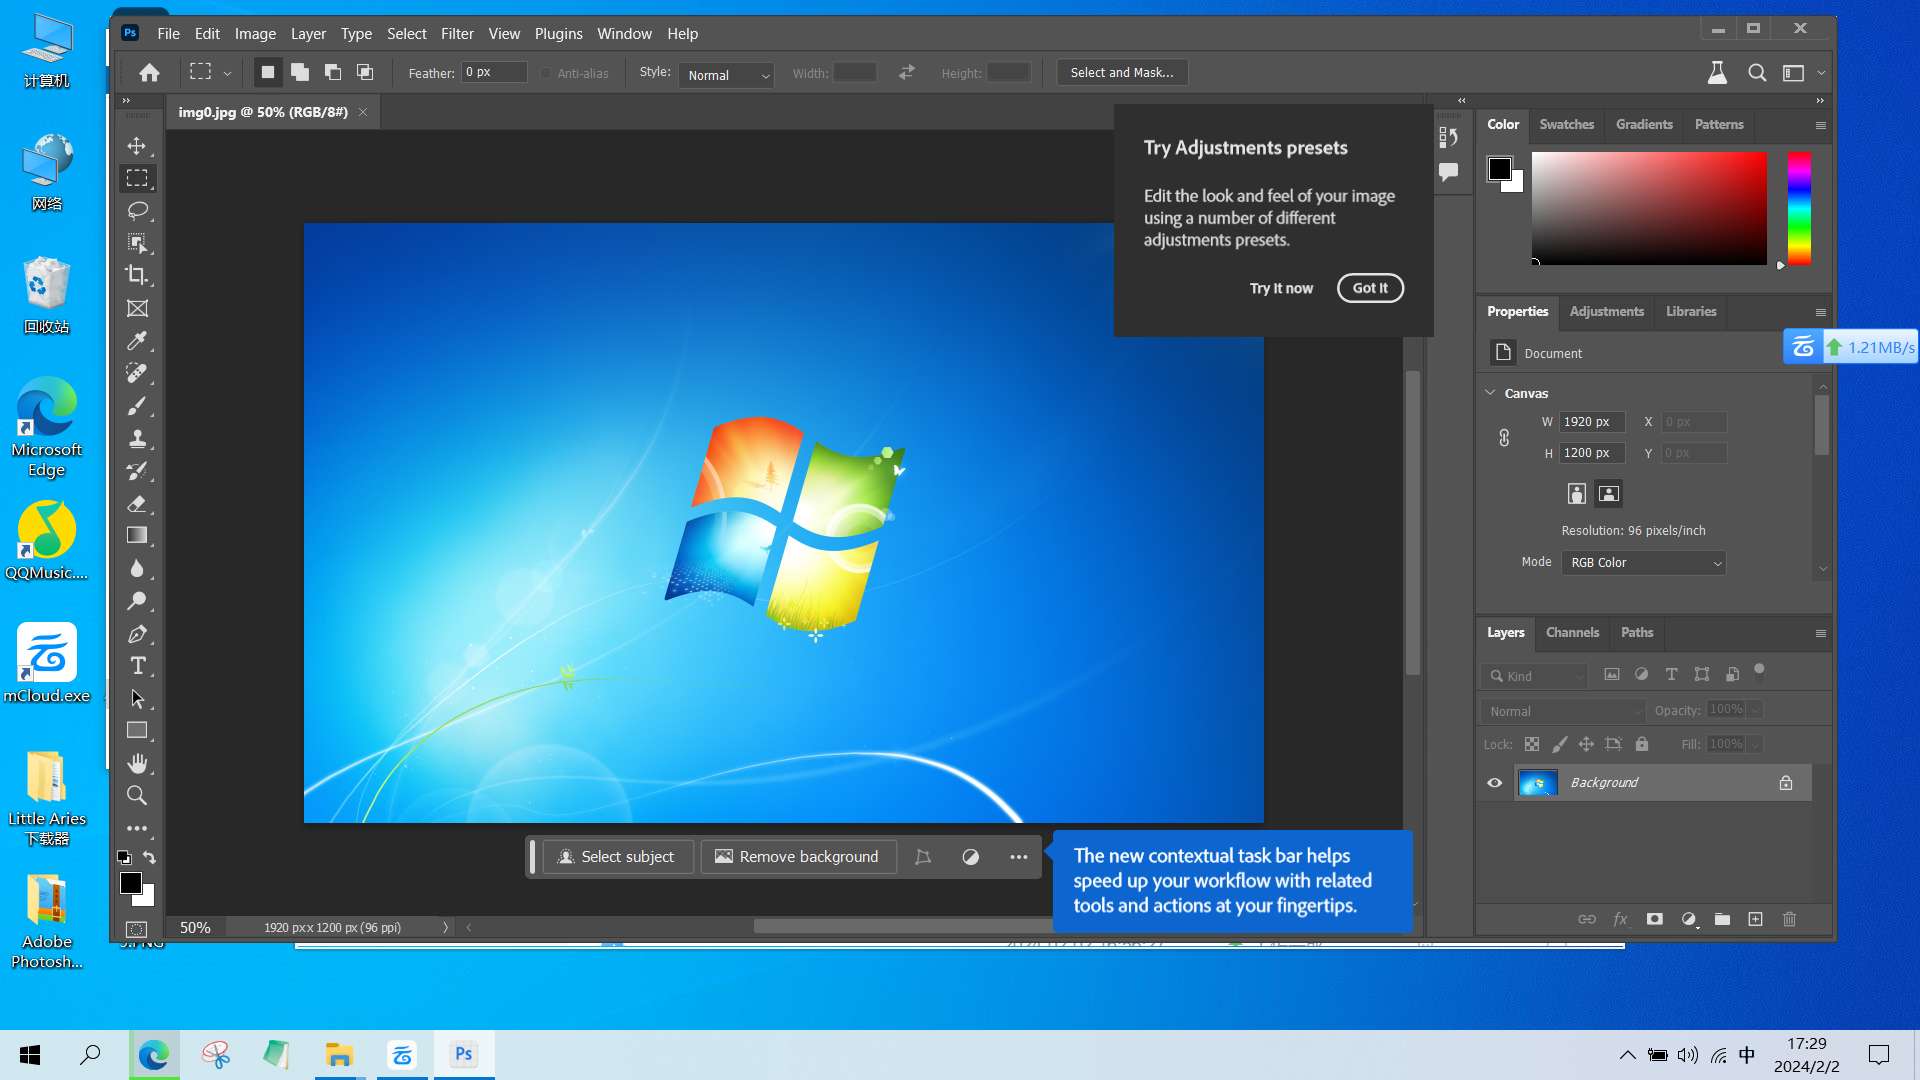Click Remove background button

tap(798, 857)
